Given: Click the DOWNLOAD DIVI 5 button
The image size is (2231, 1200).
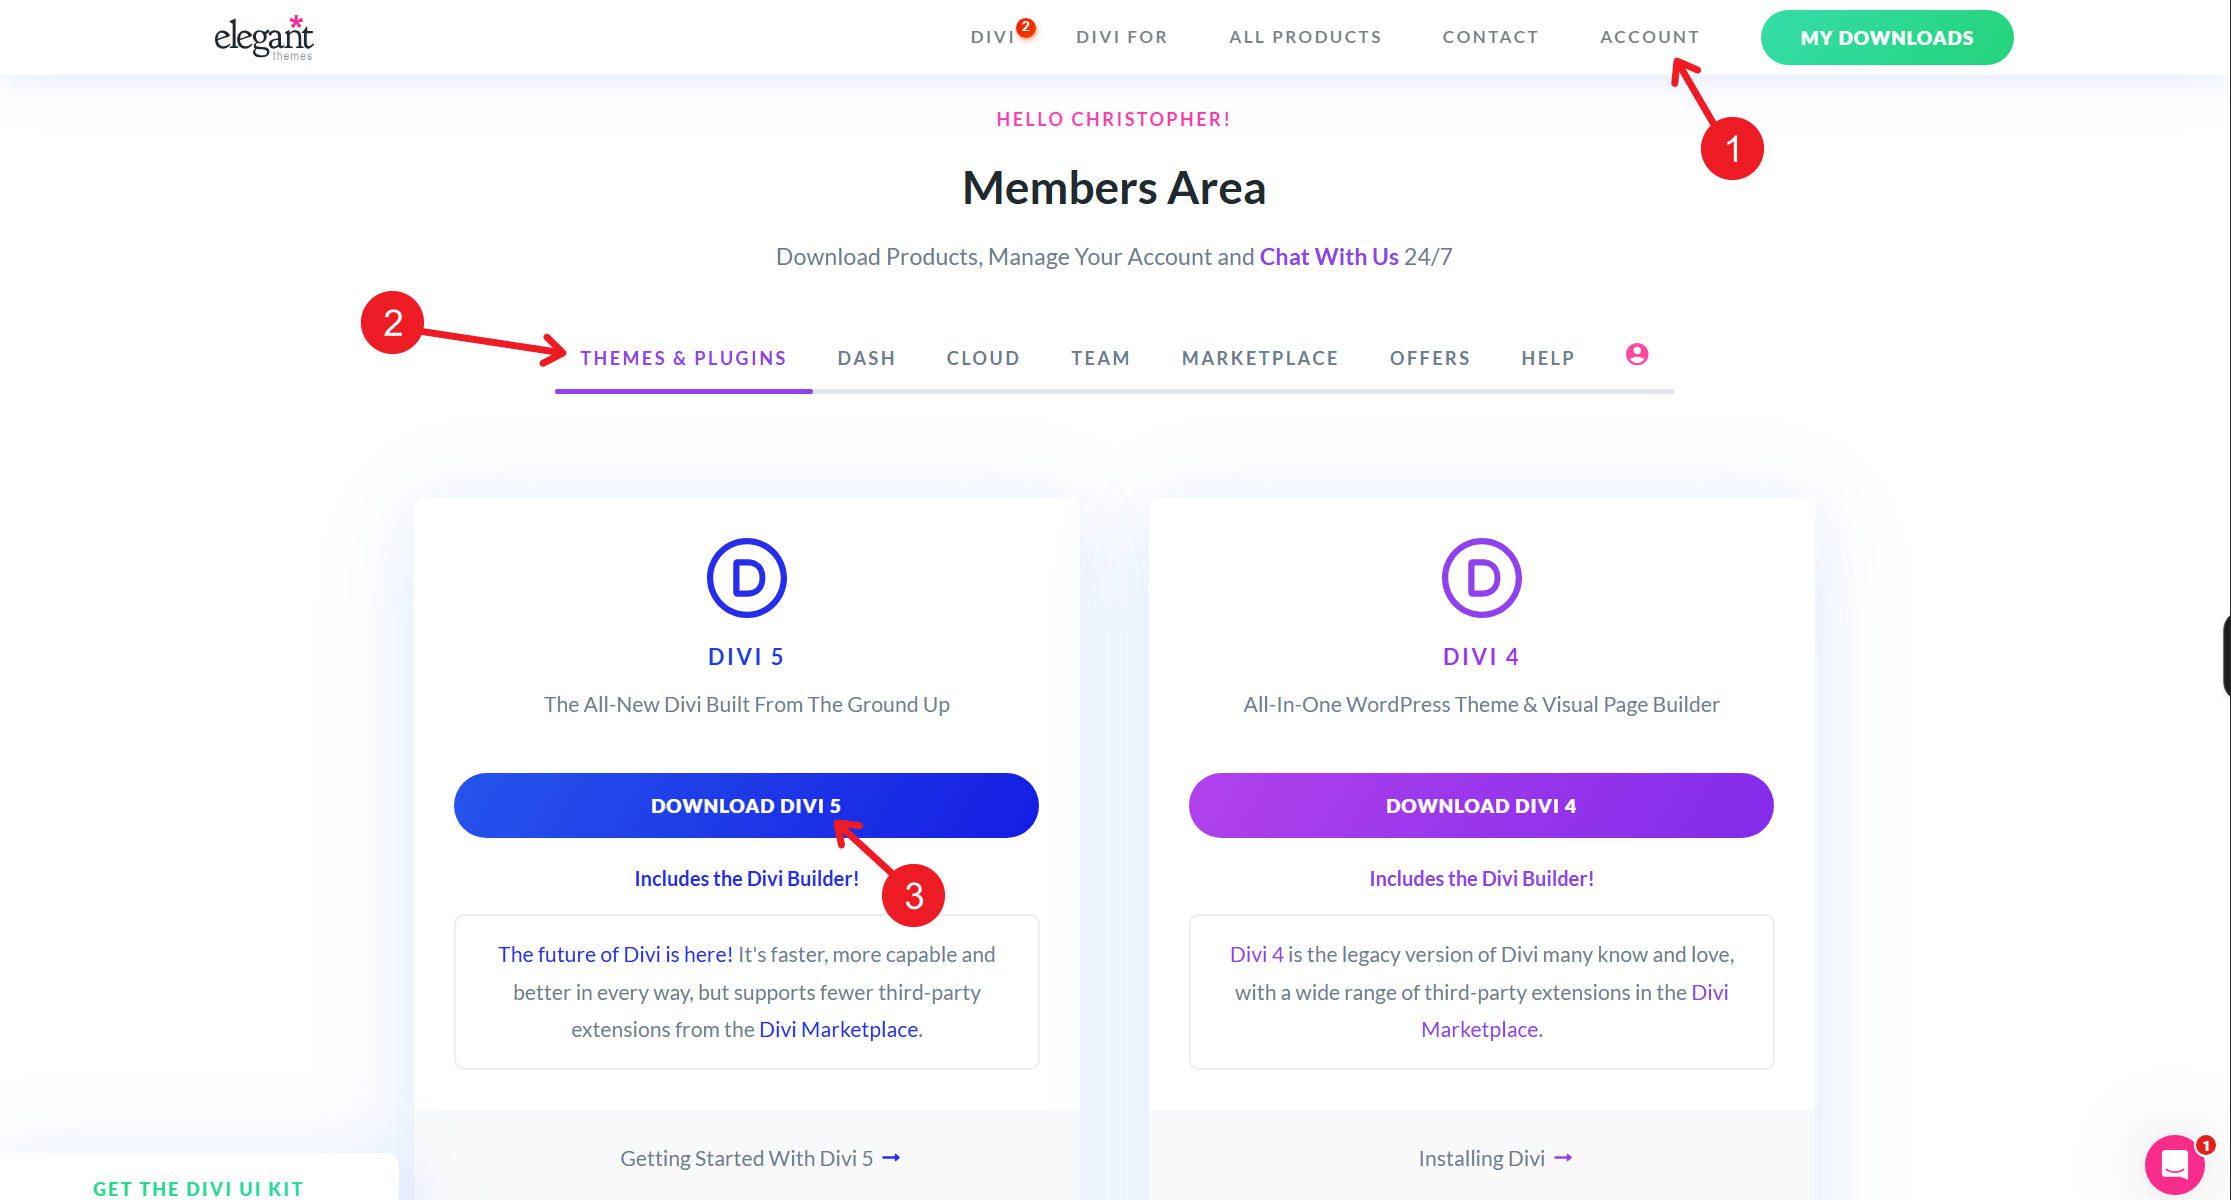Looking at the screenshot, I should (x=746, y=805).
